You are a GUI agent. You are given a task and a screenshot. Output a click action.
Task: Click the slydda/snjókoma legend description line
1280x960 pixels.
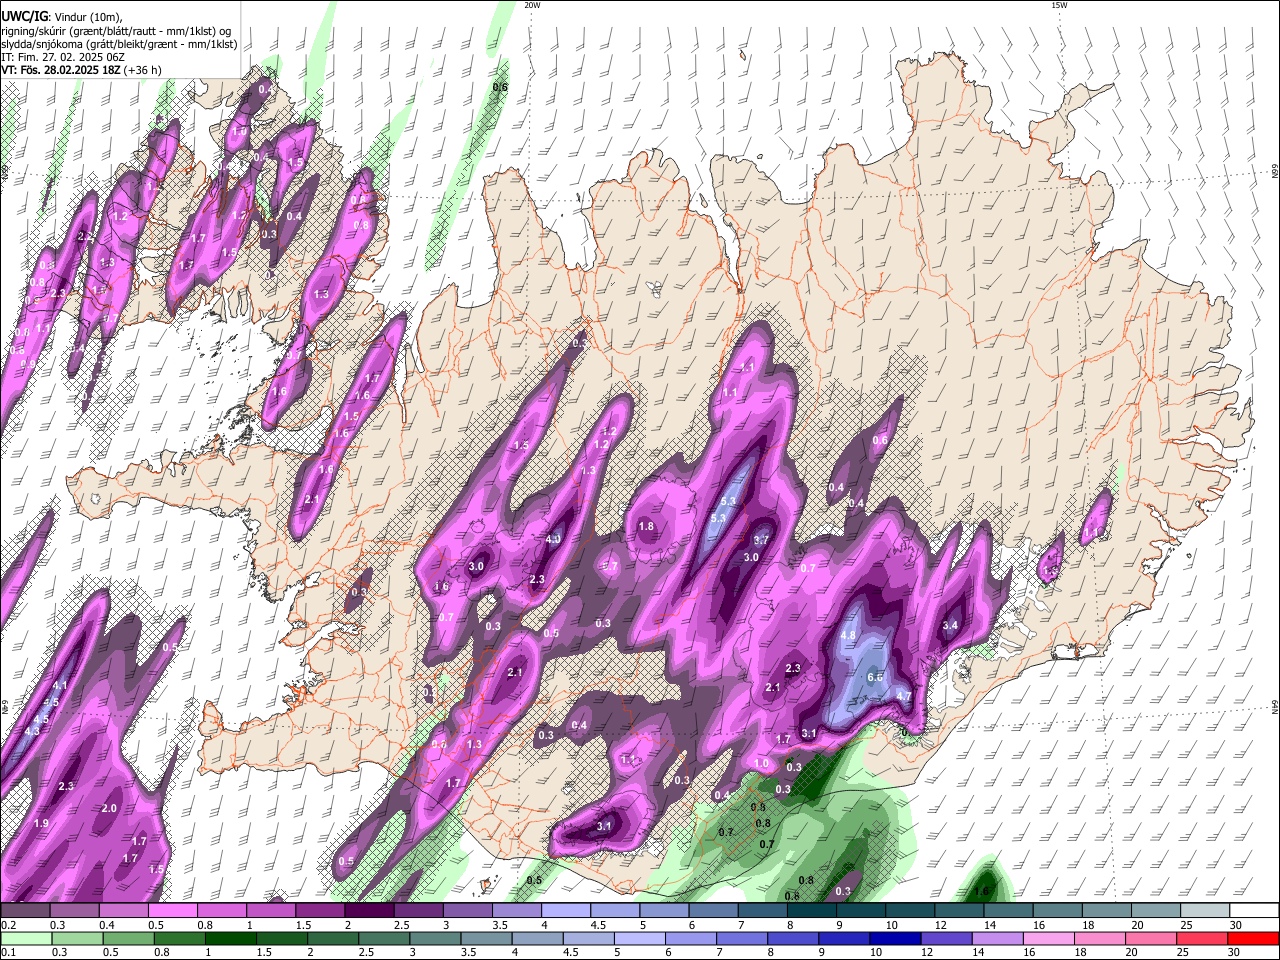(119, 44)
